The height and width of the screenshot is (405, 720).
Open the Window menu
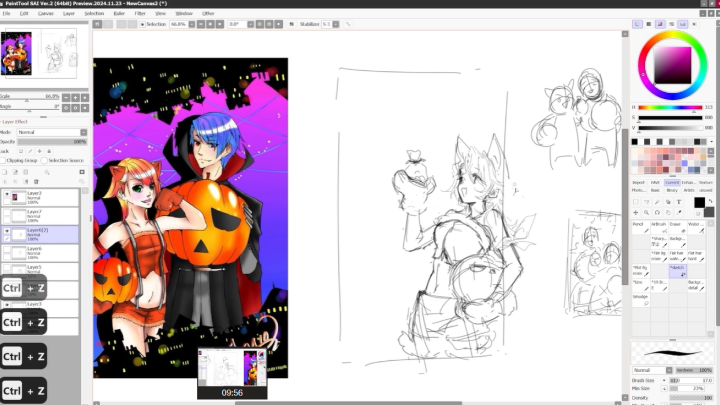[184, 13]
